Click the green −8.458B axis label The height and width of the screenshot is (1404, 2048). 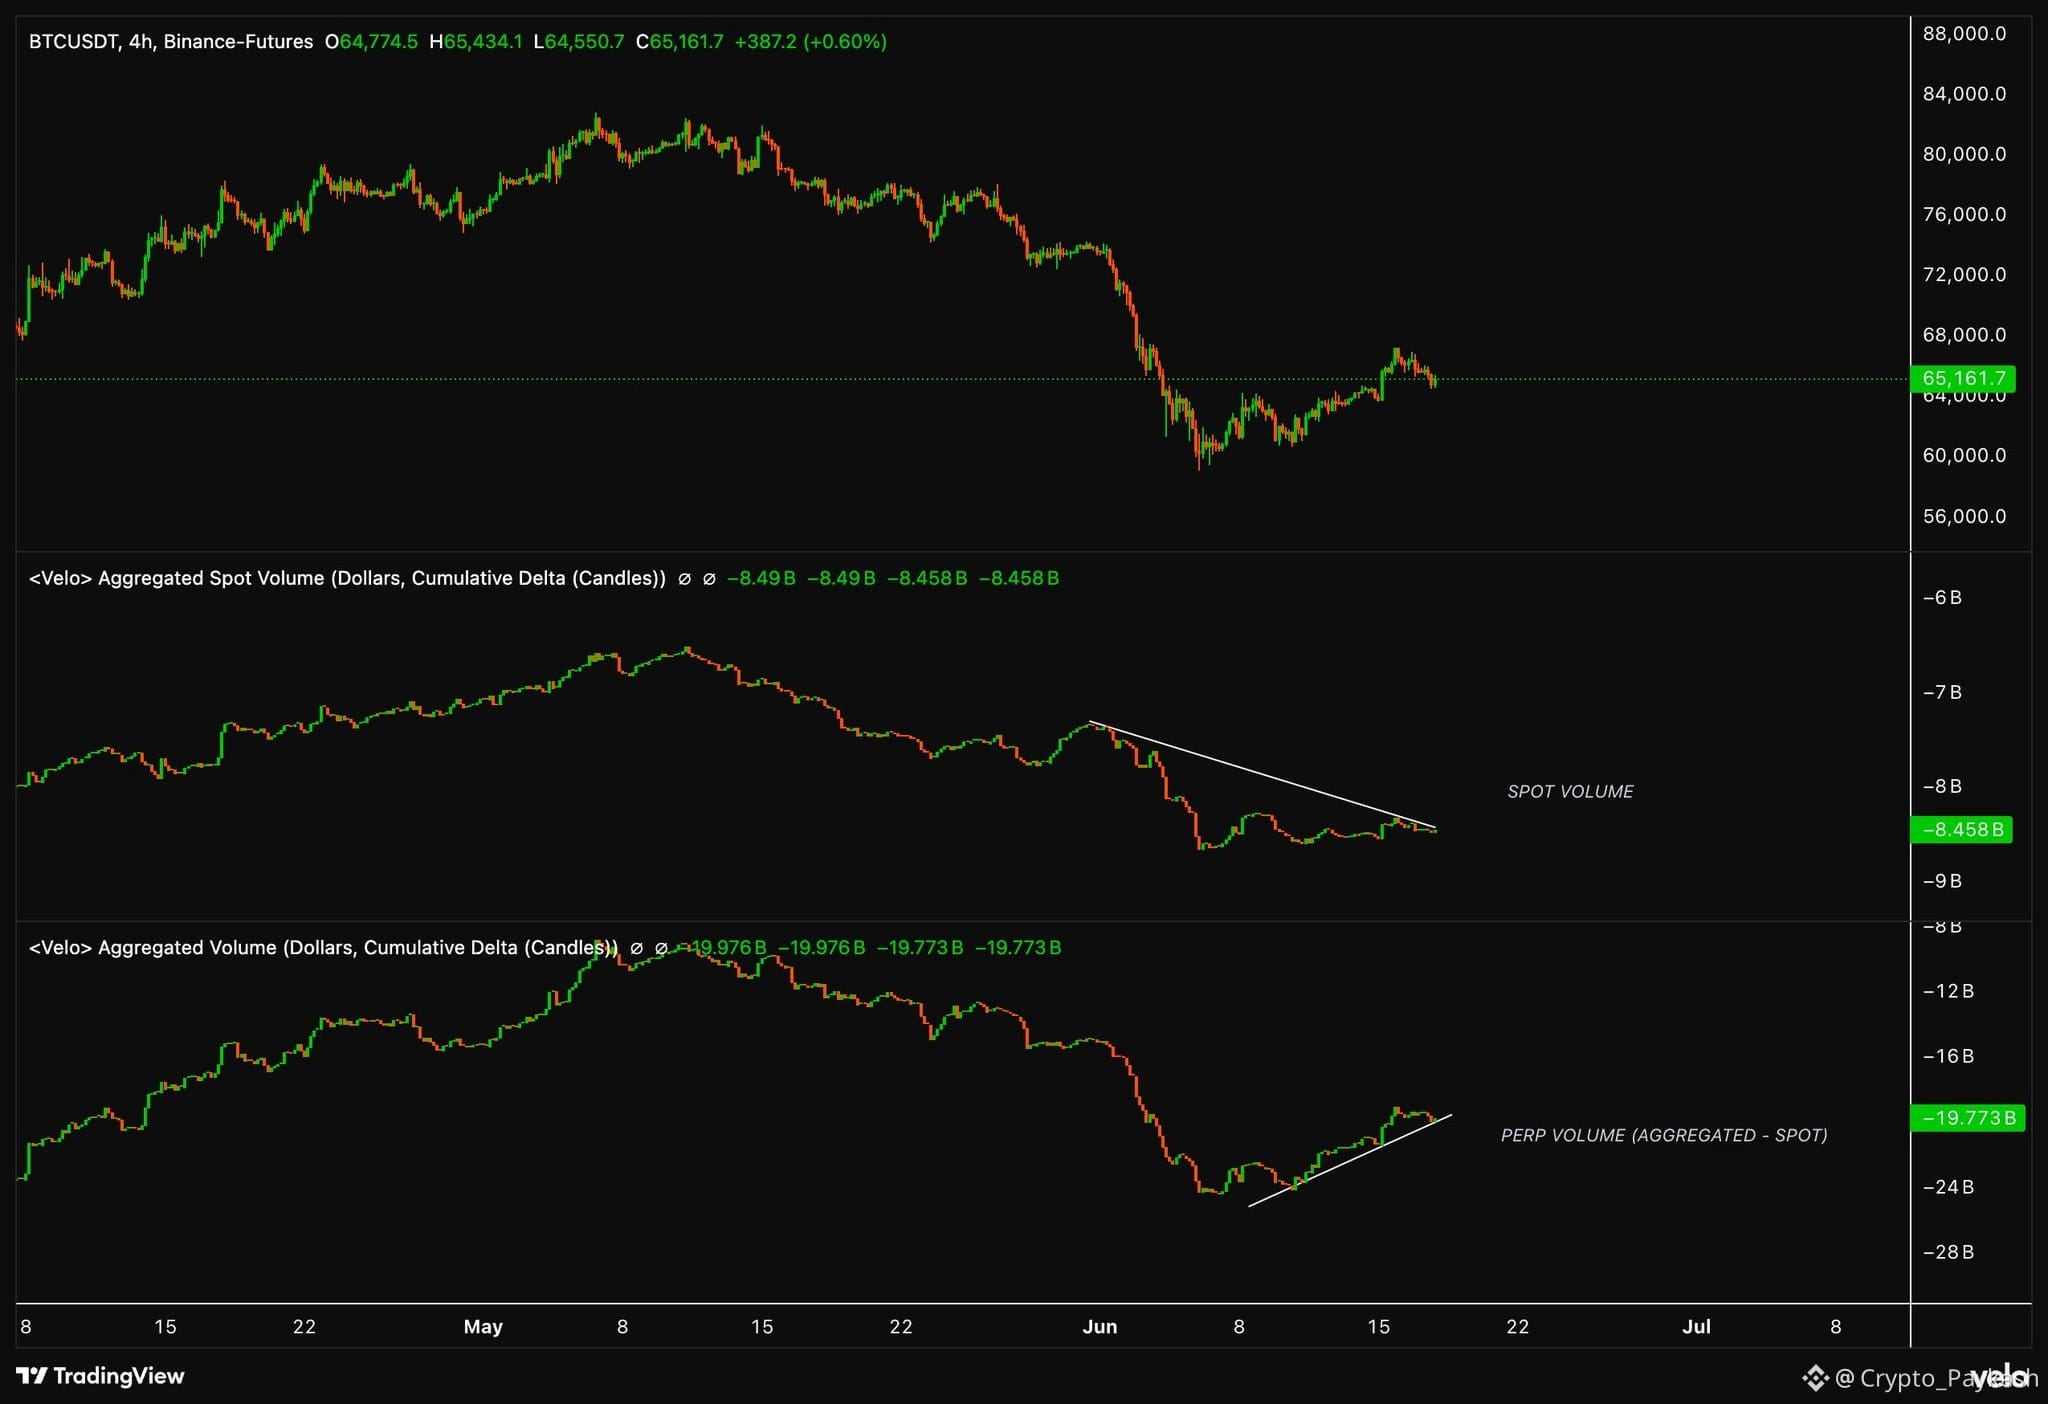(x=1962, y=829)
